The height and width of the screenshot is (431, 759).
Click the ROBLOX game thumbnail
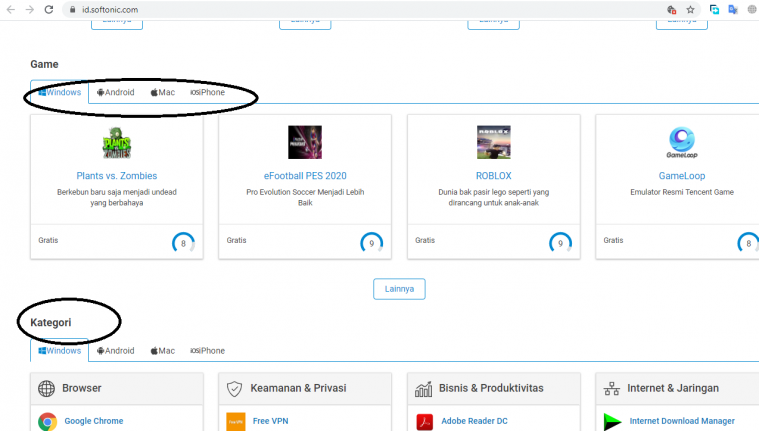(x=493, y=142)
